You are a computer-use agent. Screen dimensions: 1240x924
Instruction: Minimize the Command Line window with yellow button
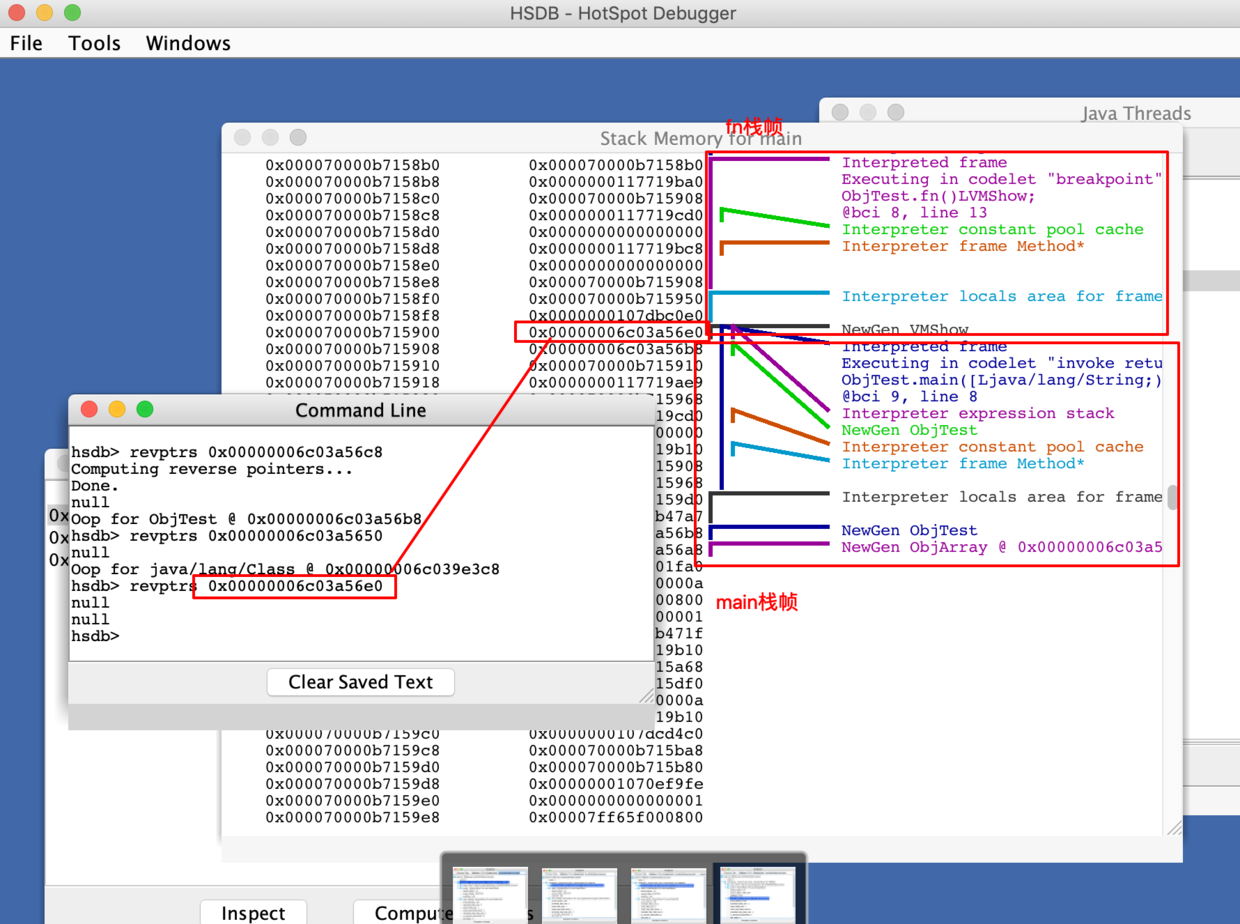(117, 409)
